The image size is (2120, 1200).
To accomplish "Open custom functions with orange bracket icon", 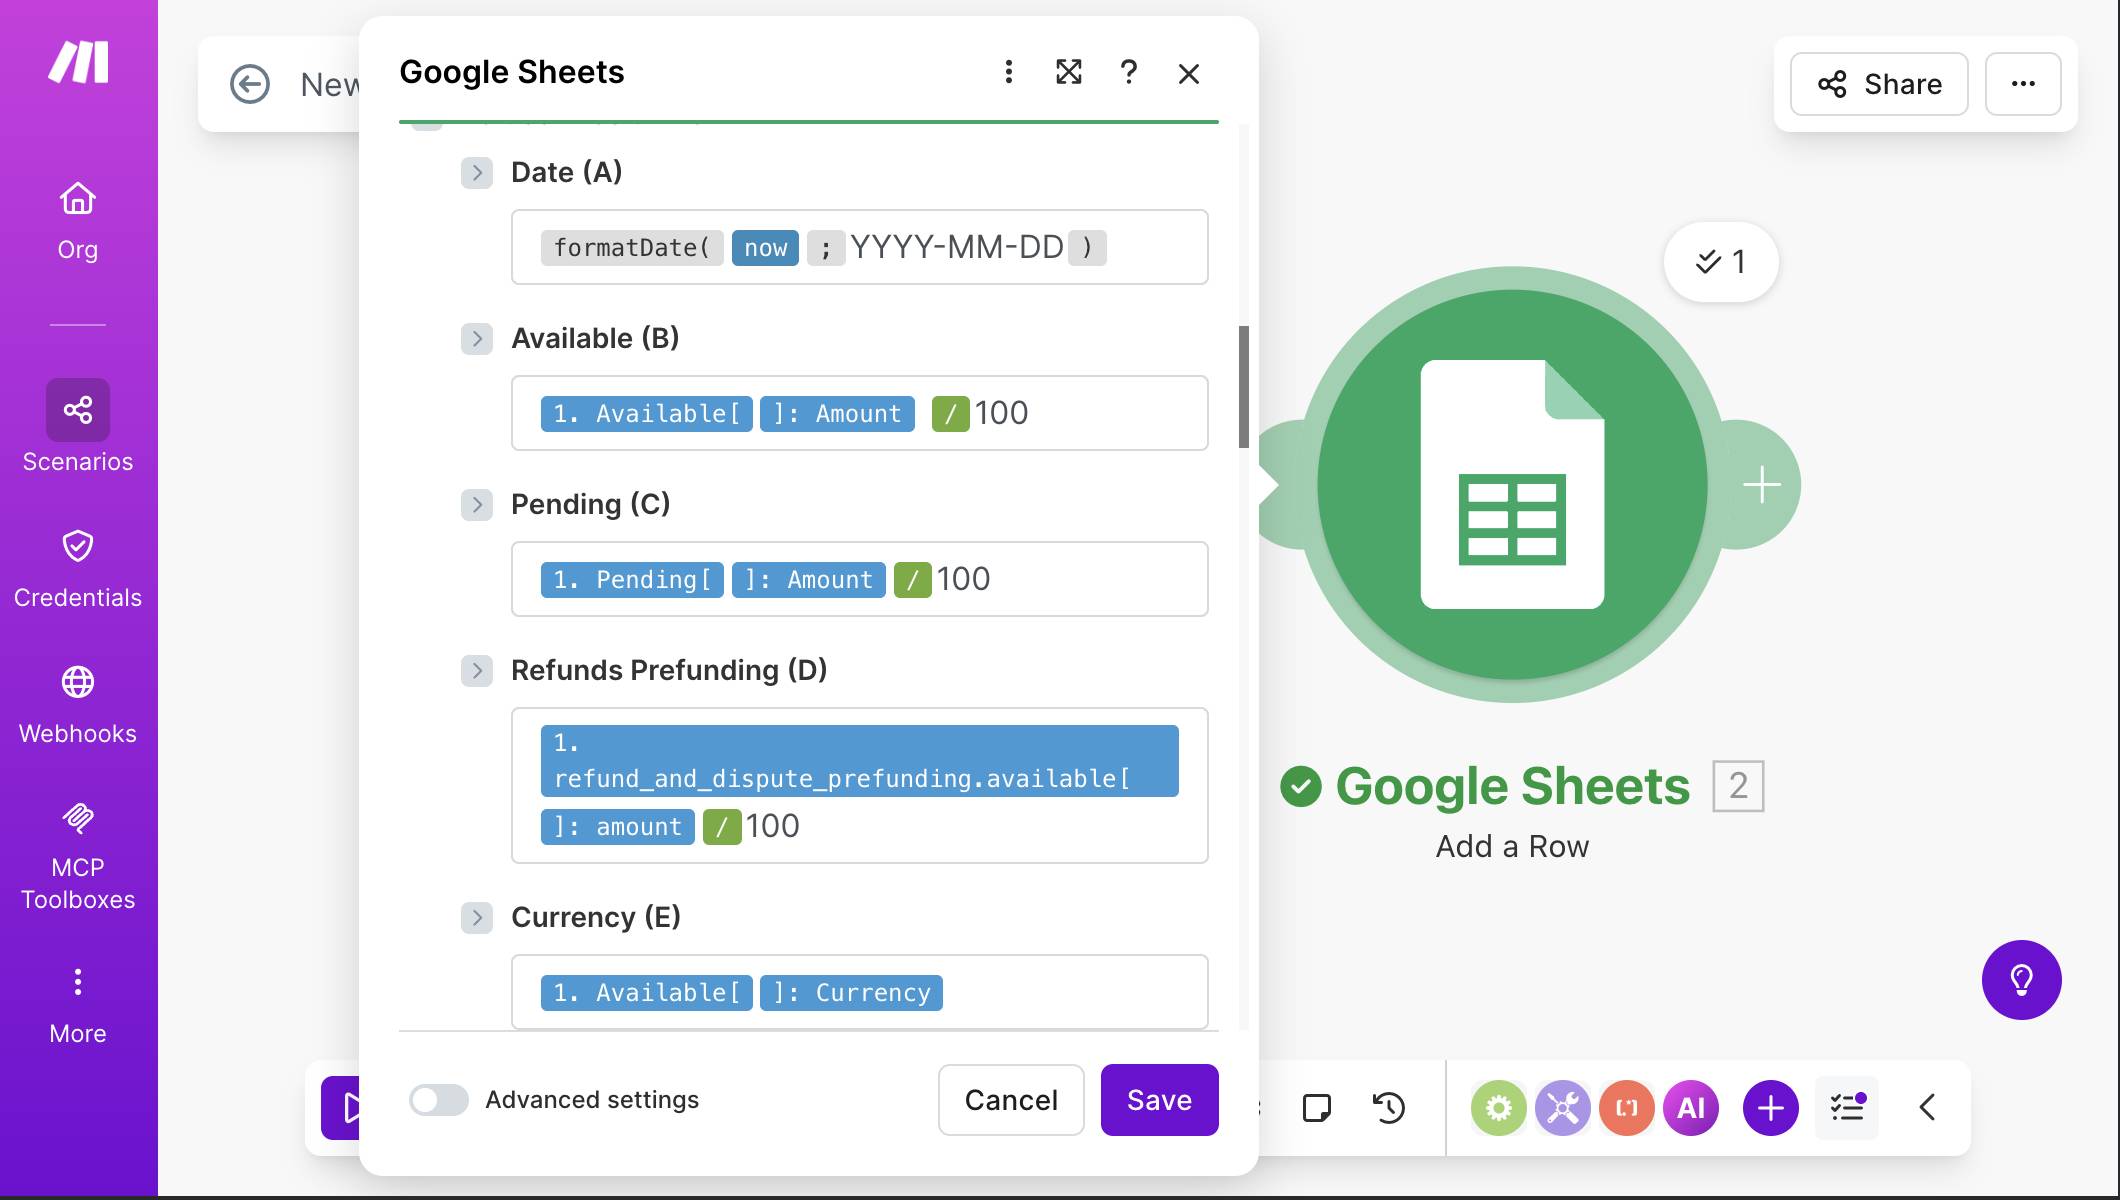I will pos(1627,1108).
